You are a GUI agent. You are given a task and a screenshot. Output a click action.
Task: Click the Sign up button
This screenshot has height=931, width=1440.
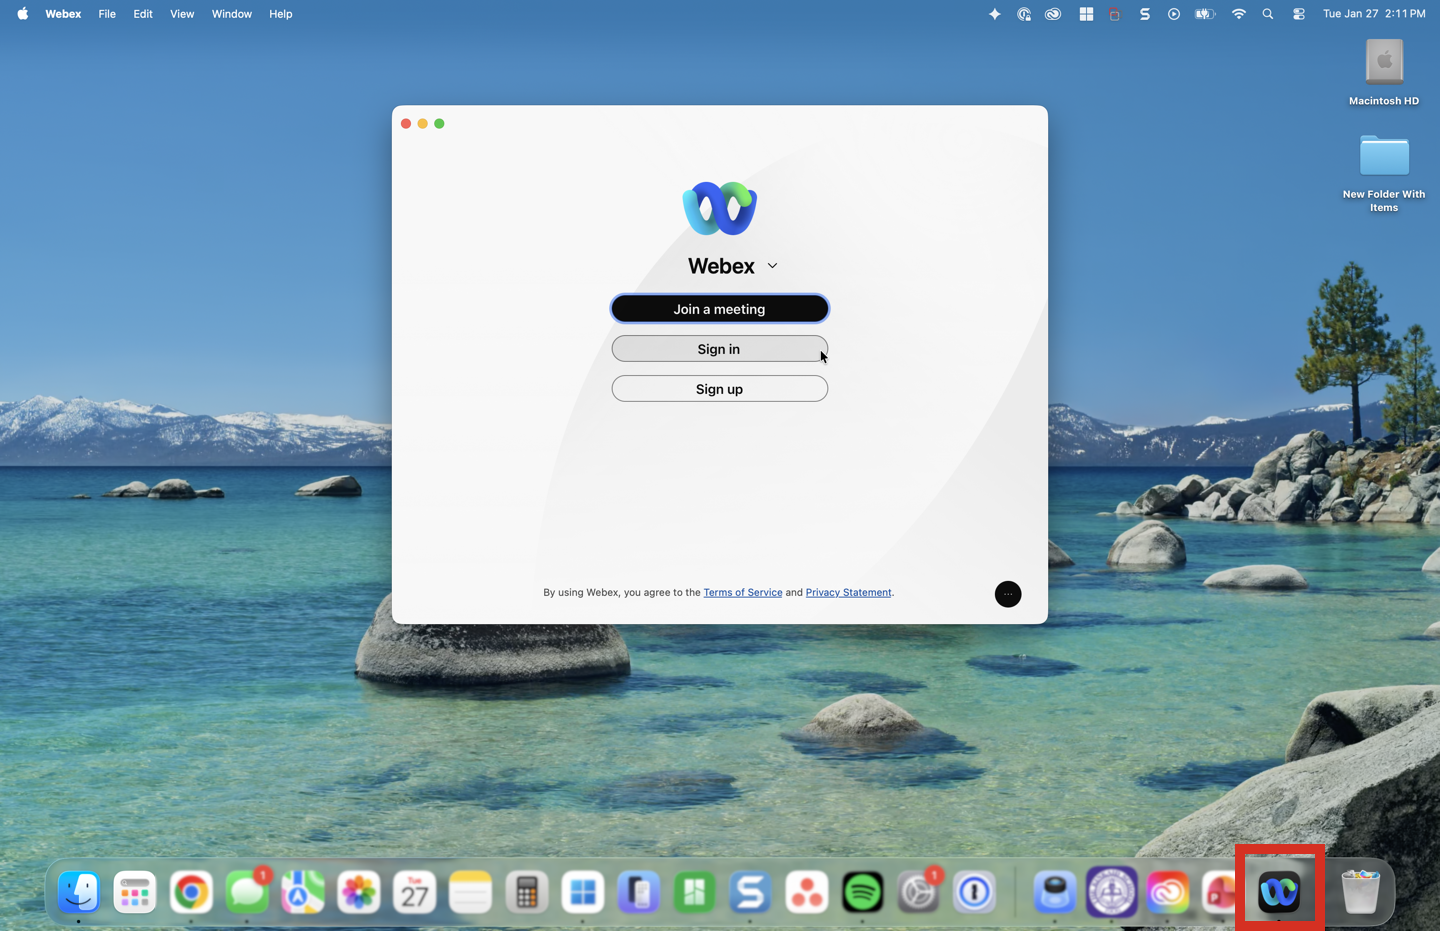coord(719,389)
